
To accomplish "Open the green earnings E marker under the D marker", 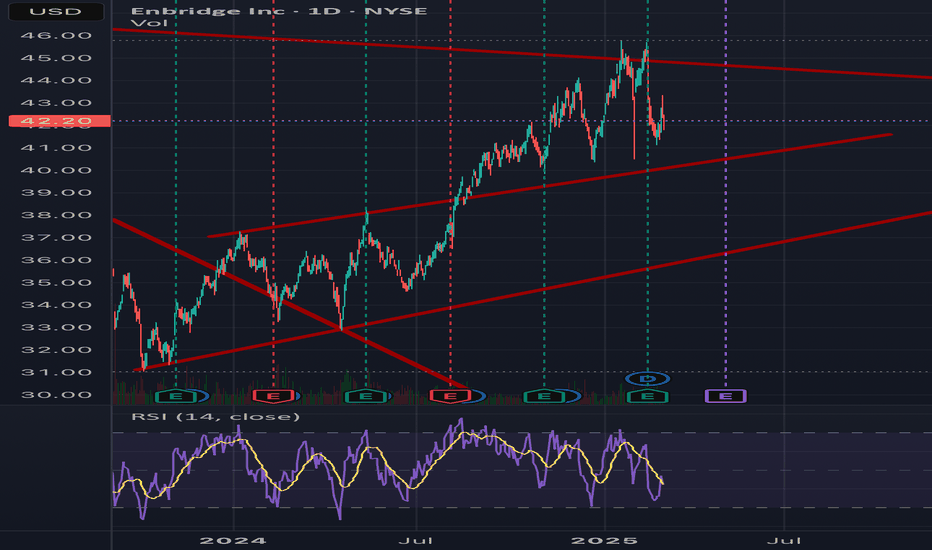I will (x=648, y=396).
